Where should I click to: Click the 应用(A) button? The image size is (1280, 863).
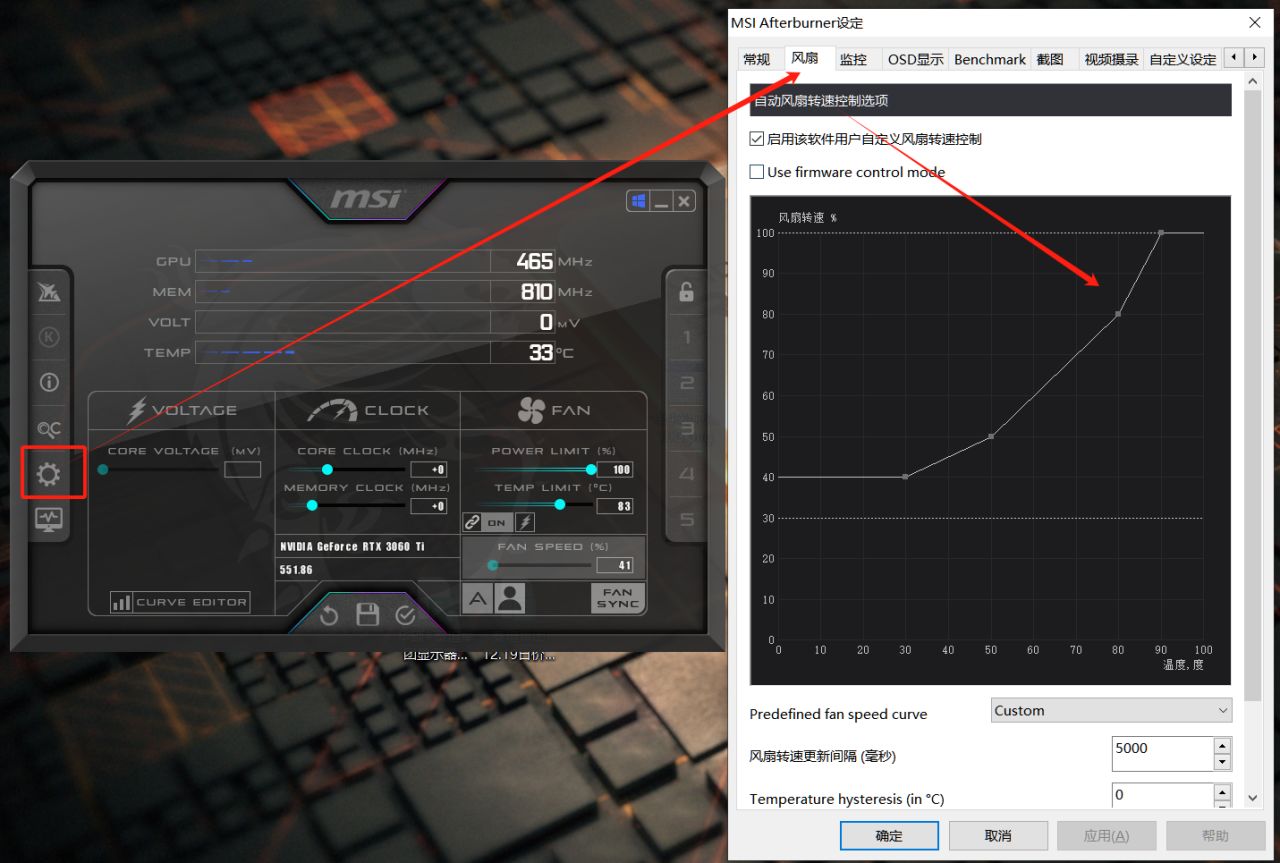(1107, 836)
